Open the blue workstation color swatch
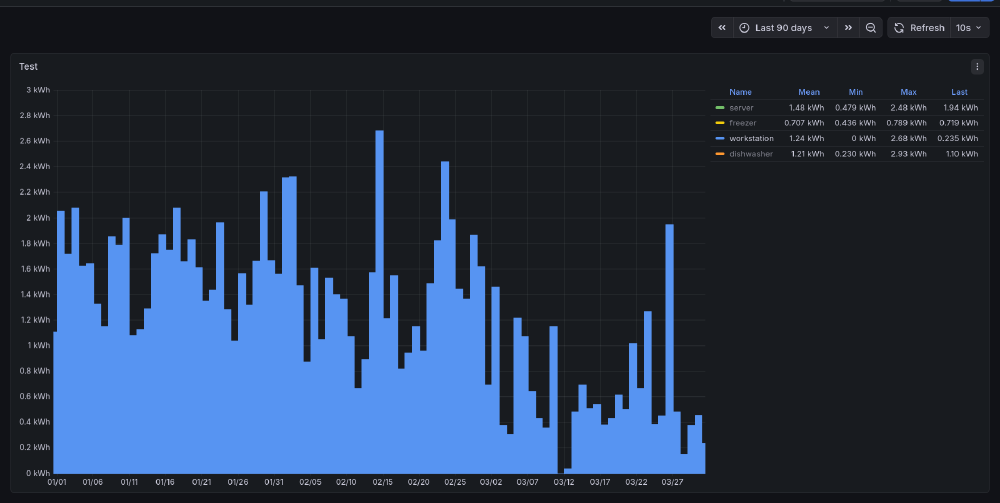This screenshot has height=503, width=1000. (720, 138)
